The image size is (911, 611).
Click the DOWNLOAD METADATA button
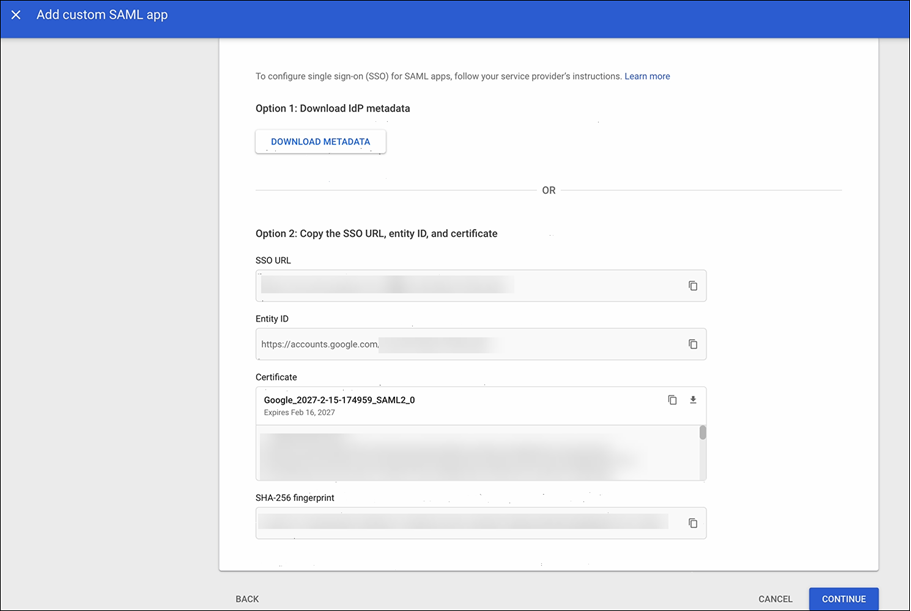point(320,141)
